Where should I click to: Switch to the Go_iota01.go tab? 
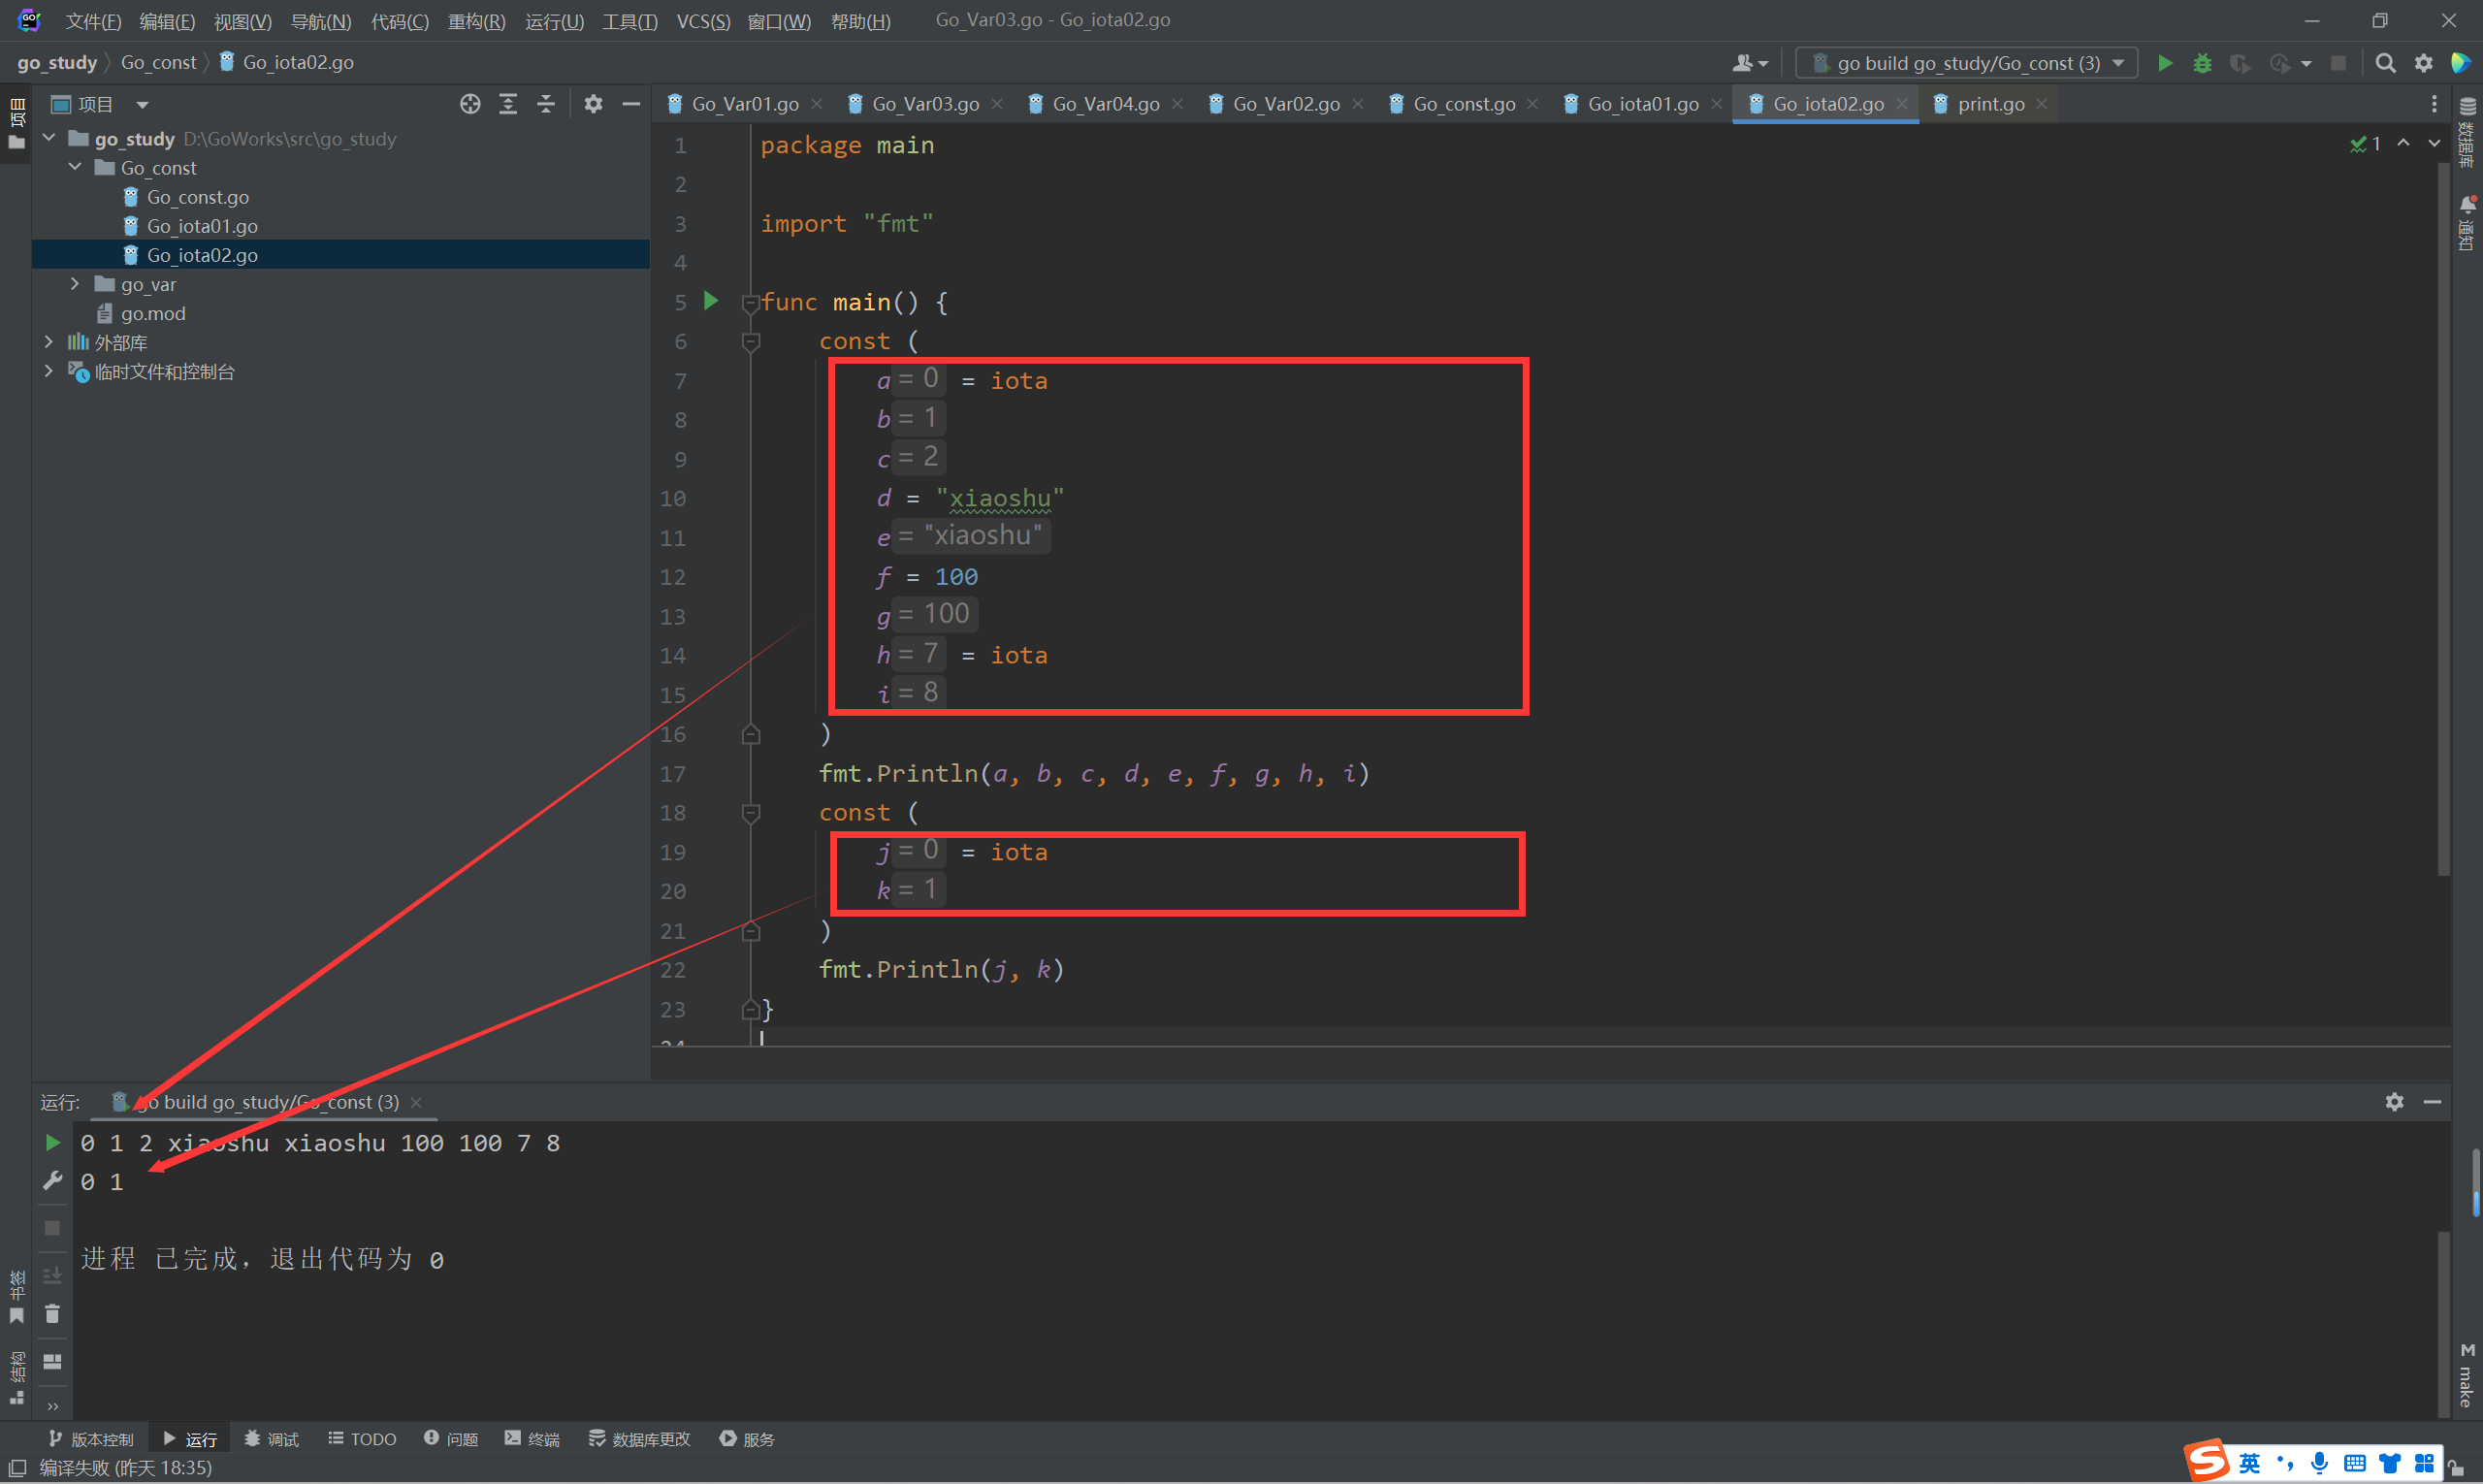click(1642, 104)
